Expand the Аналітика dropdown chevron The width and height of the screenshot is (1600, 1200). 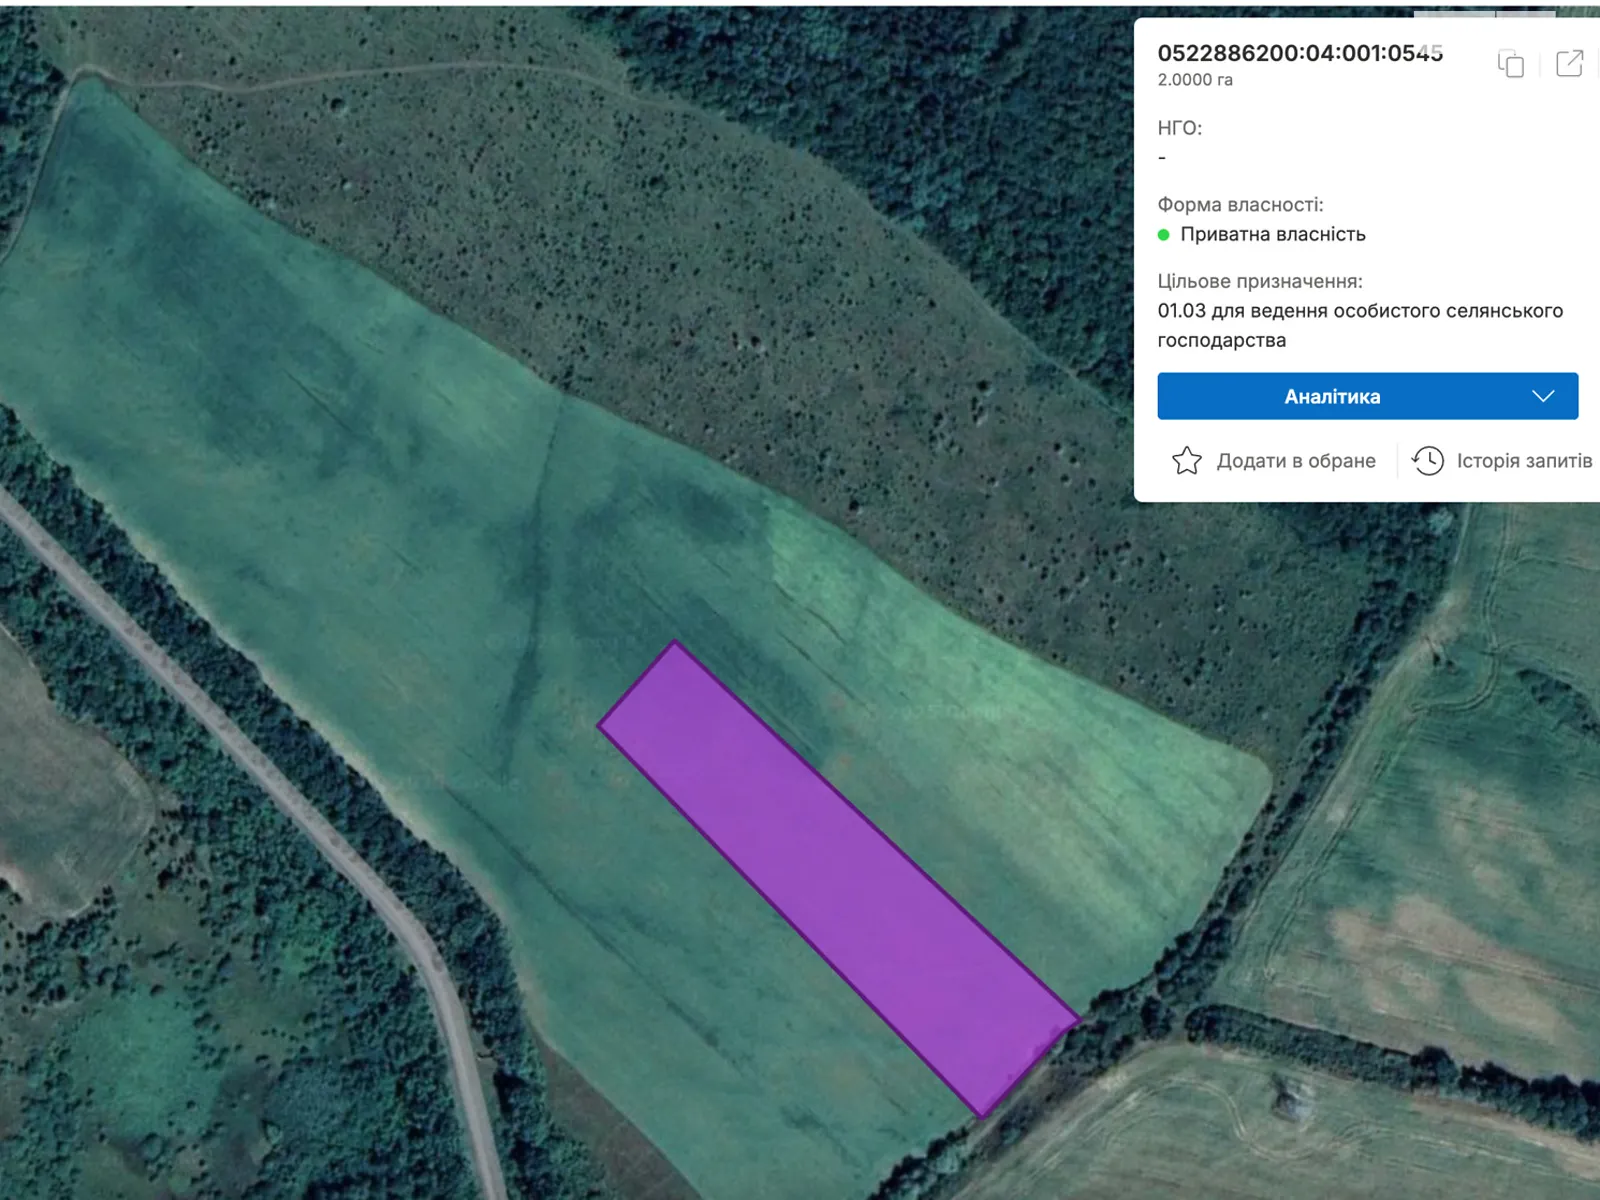(1543, 396)
